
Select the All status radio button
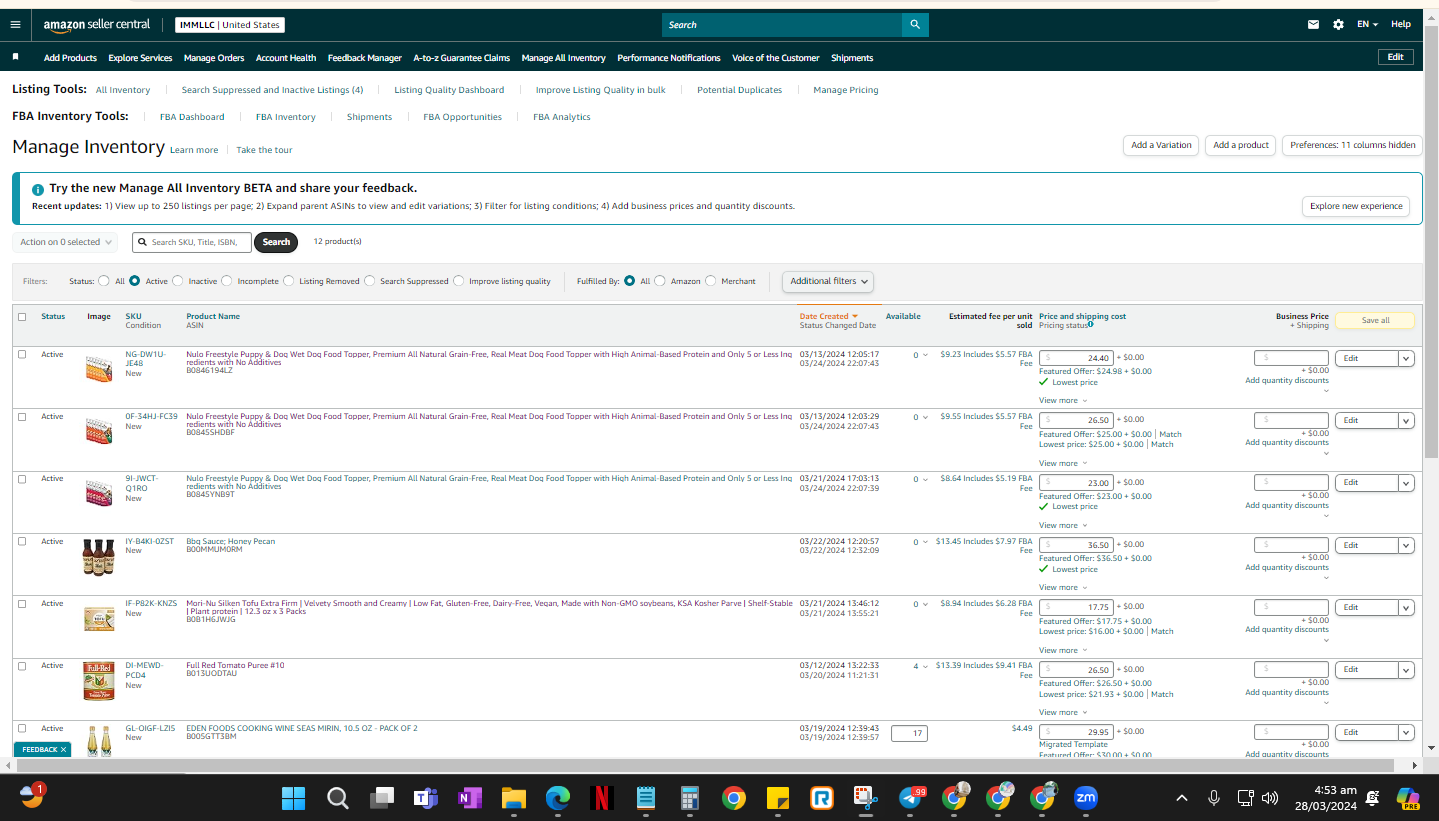tap(104, 281)
